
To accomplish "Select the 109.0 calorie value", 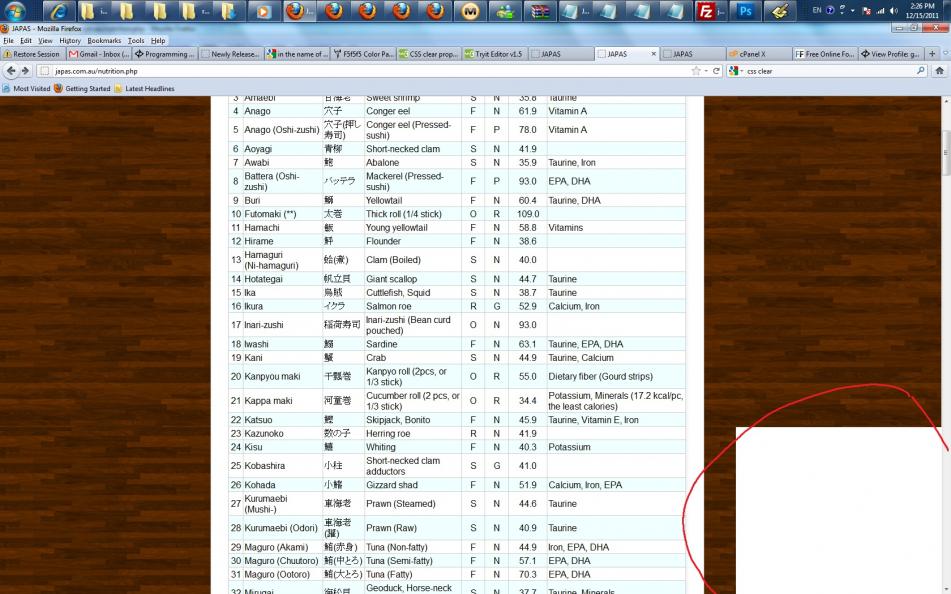I will [528, 214].
